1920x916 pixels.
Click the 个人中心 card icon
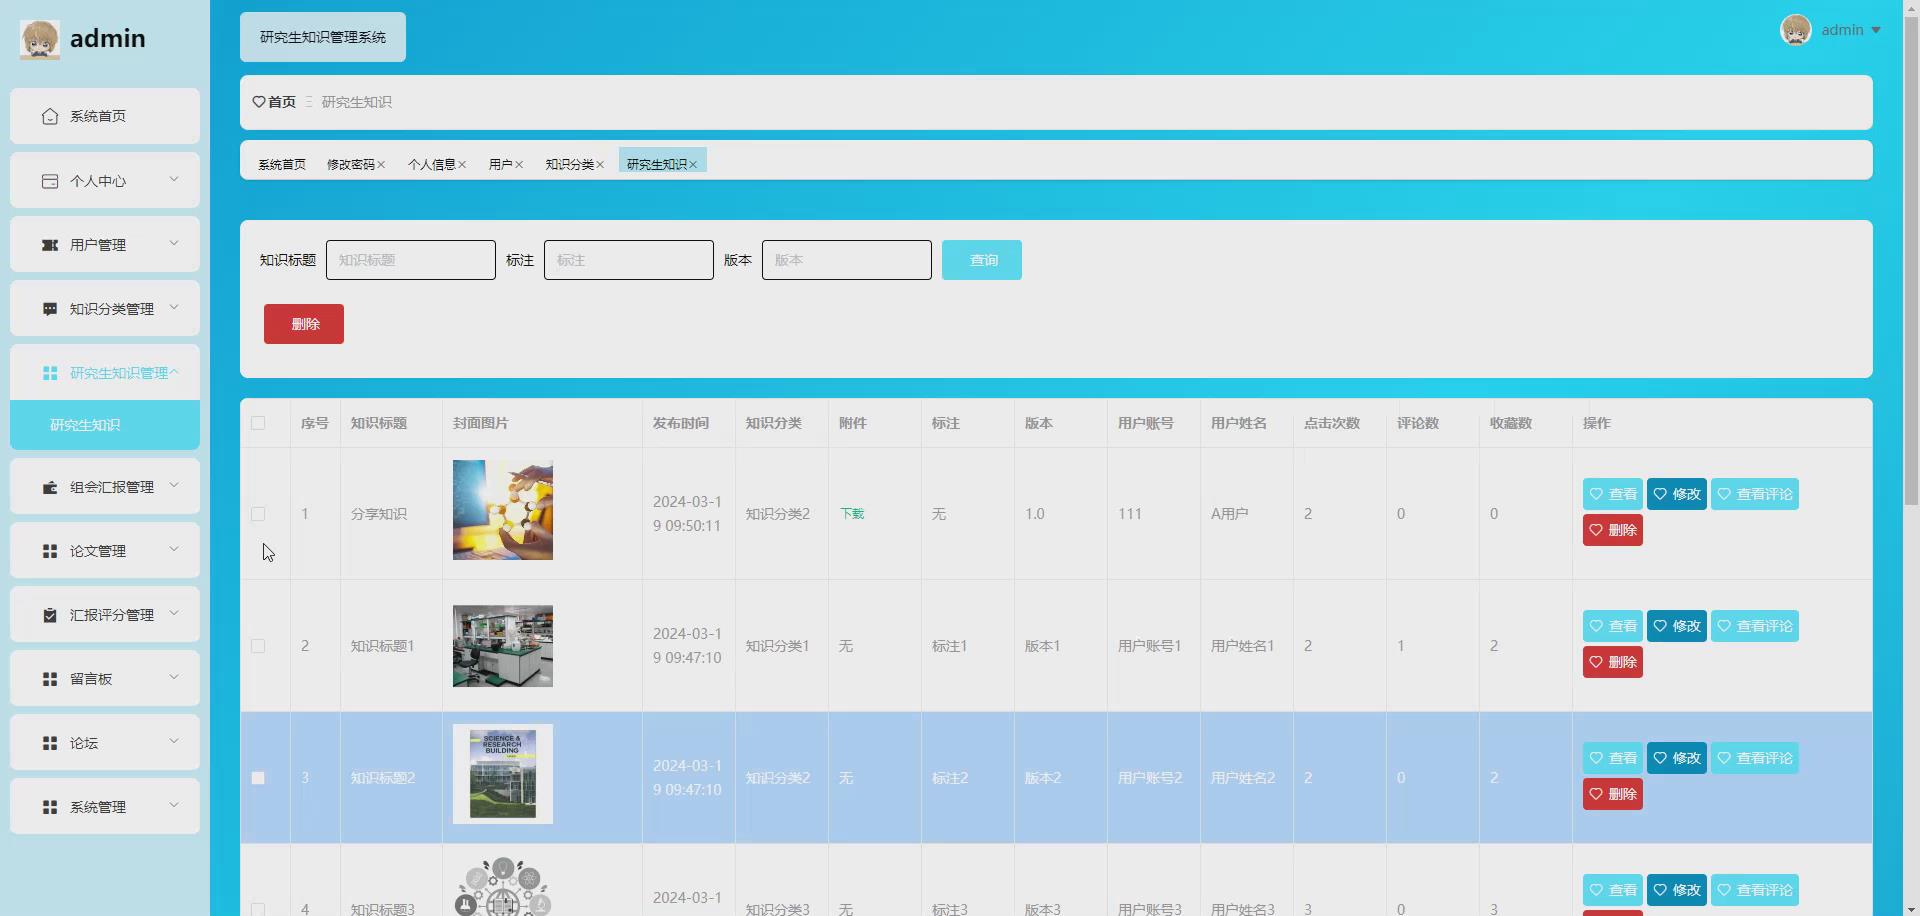pyautogui.click(x=50, y=181)
